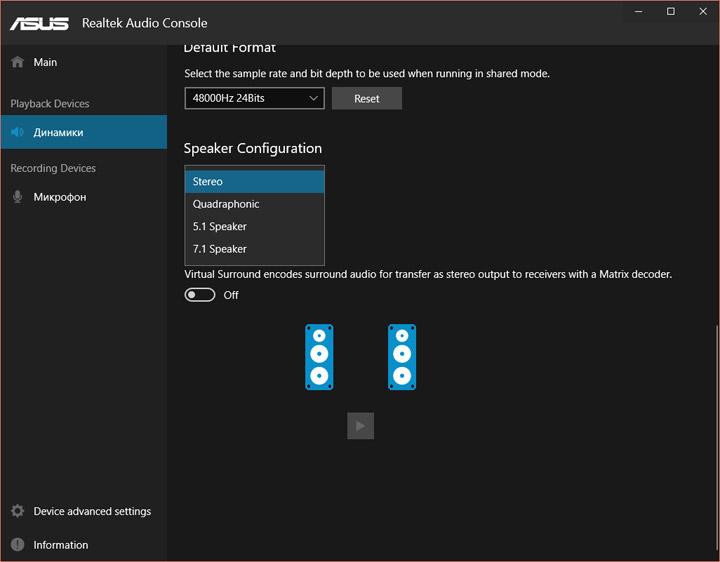
Task: Maximize the Realtek Audio Console window
Action: 671,11
